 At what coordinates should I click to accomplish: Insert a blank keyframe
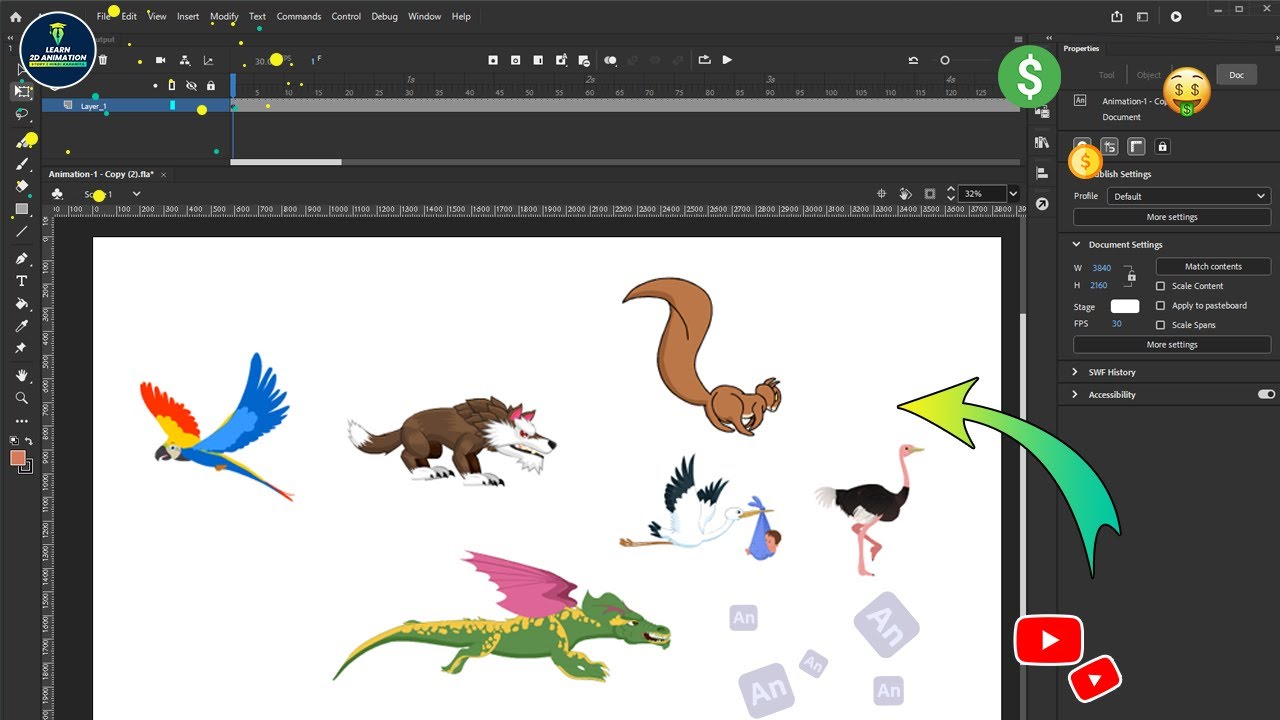pyautogui.click(x=515, y=60)
